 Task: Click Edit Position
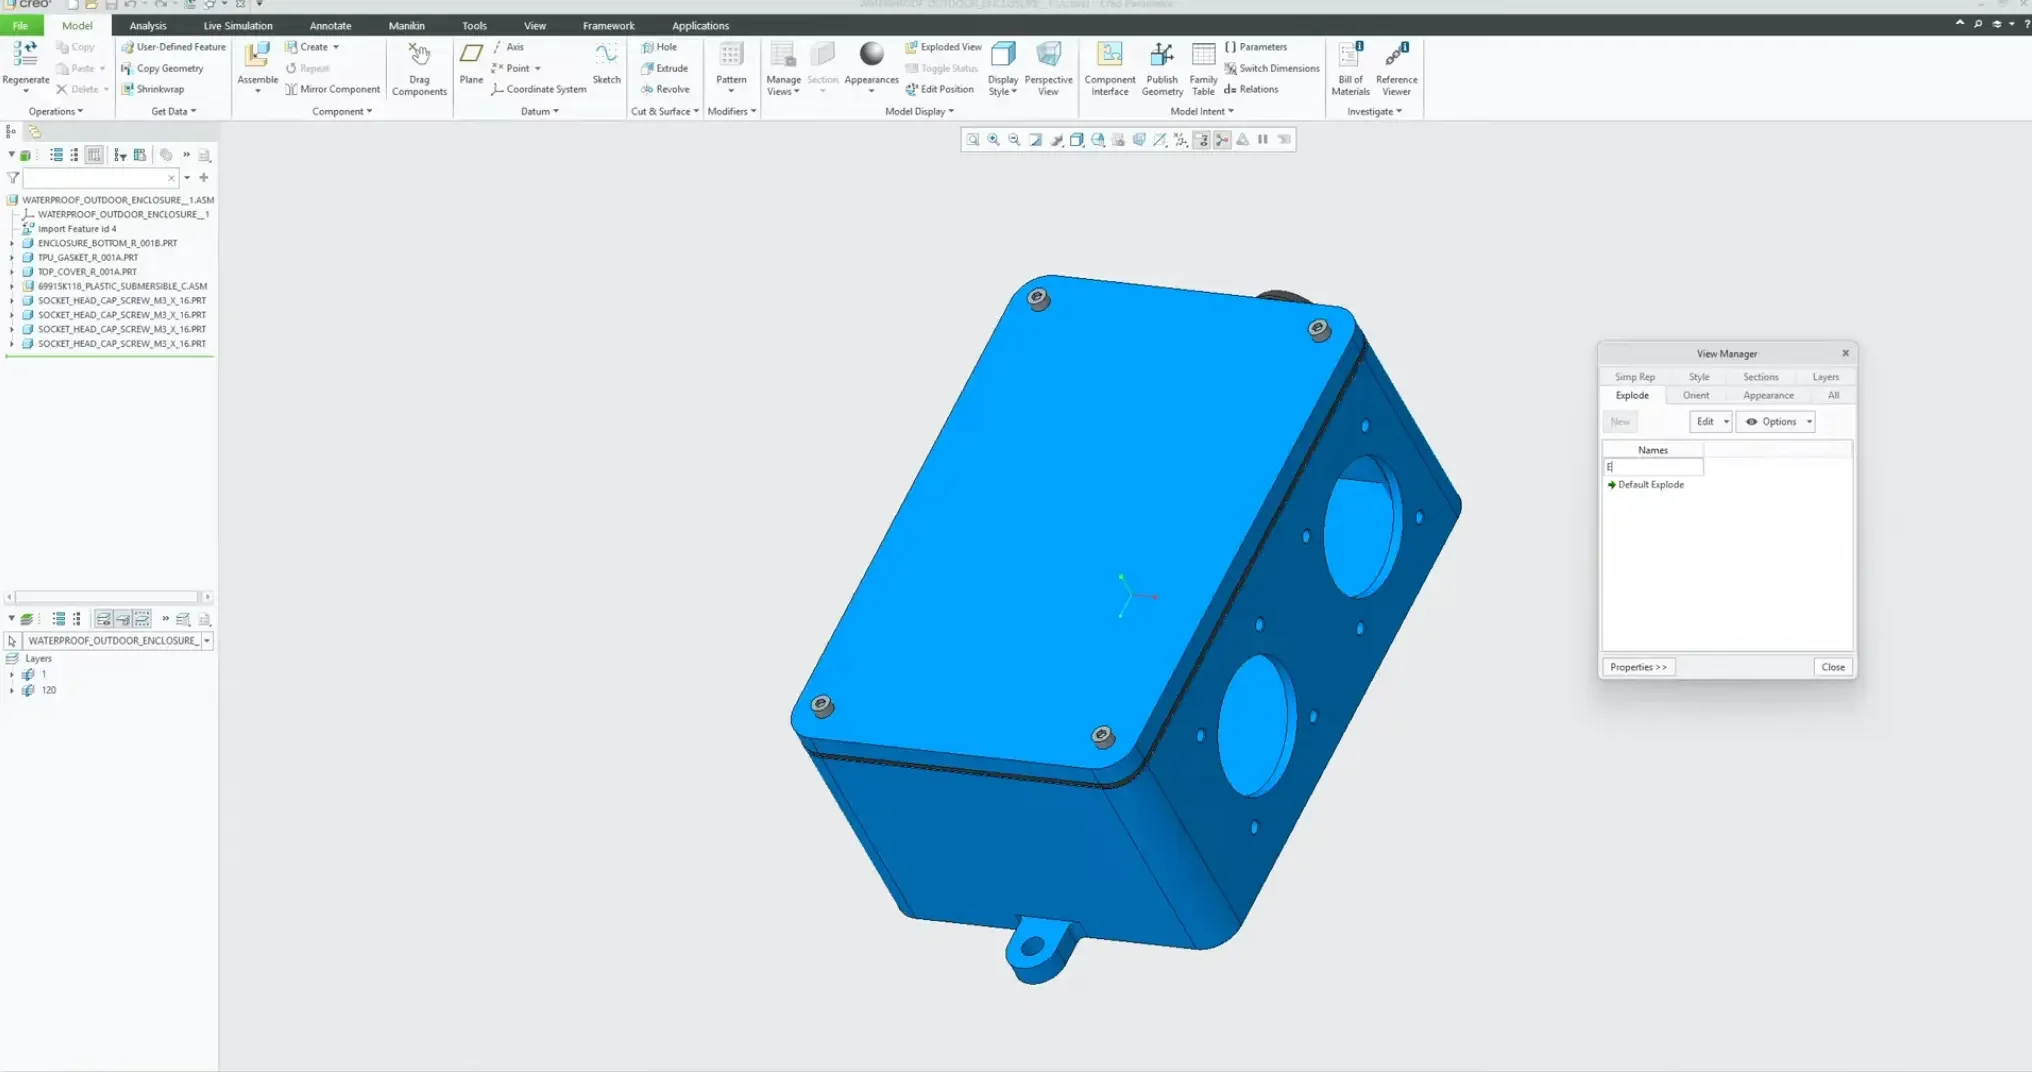tap(940, 89)
